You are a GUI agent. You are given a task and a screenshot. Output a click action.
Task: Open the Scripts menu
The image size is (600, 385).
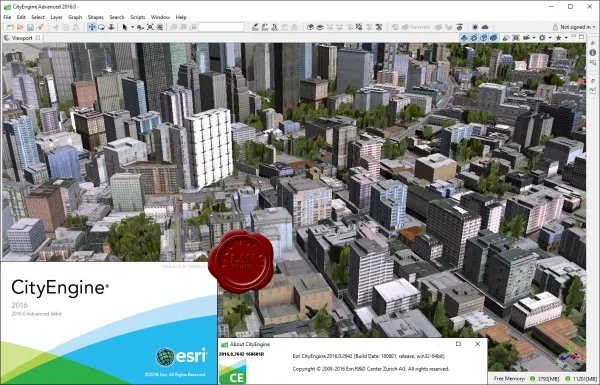pyautogui.click(x=137, y=17)
